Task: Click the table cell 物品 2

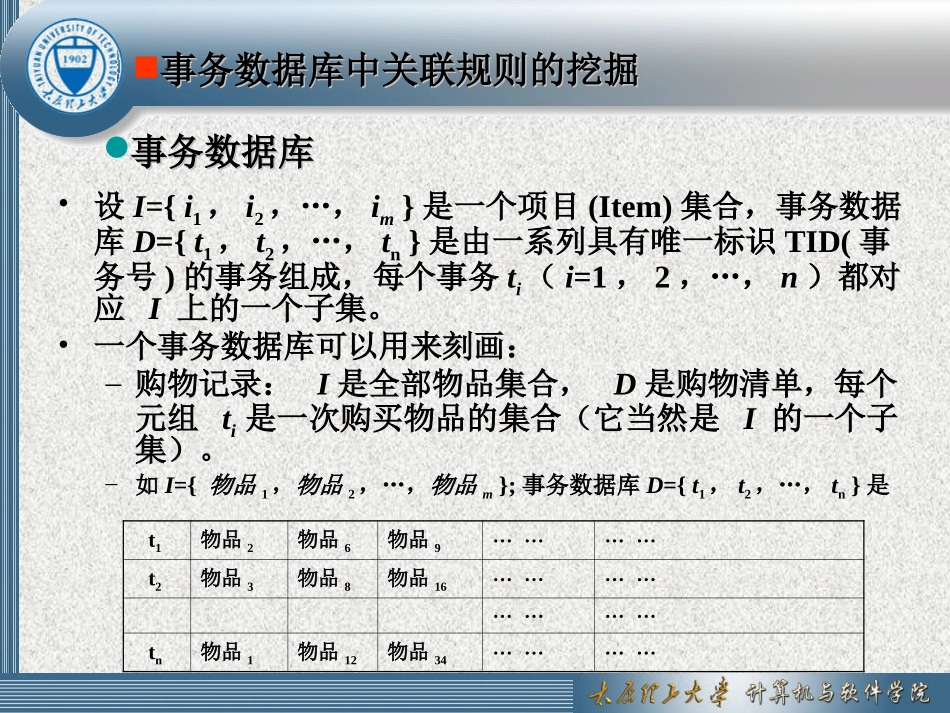Action: click(239, 542)
